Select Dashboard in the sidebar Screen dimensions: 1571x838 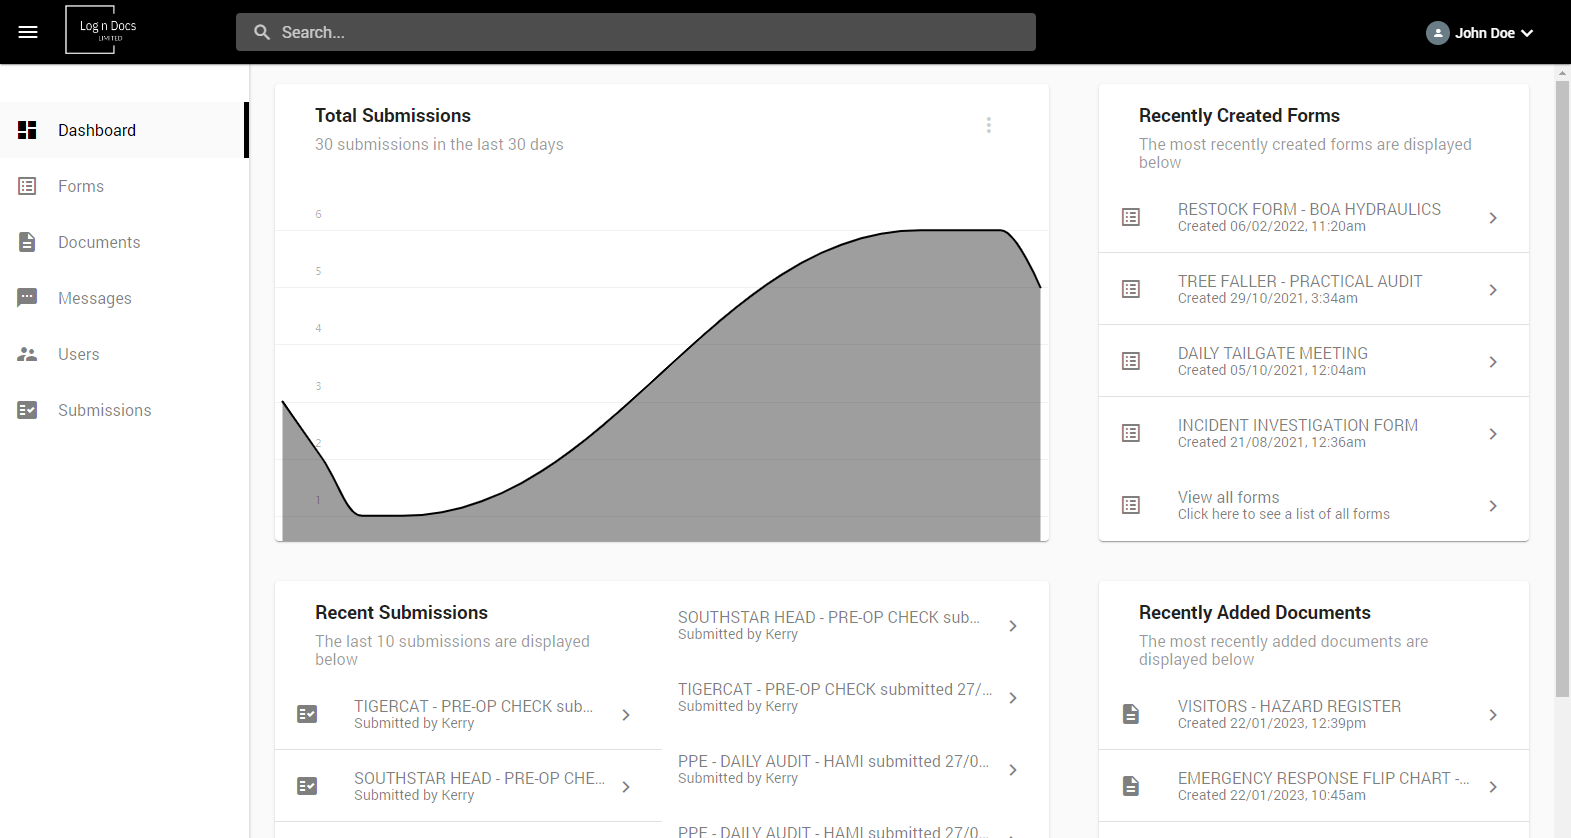(x=124, y=130)
